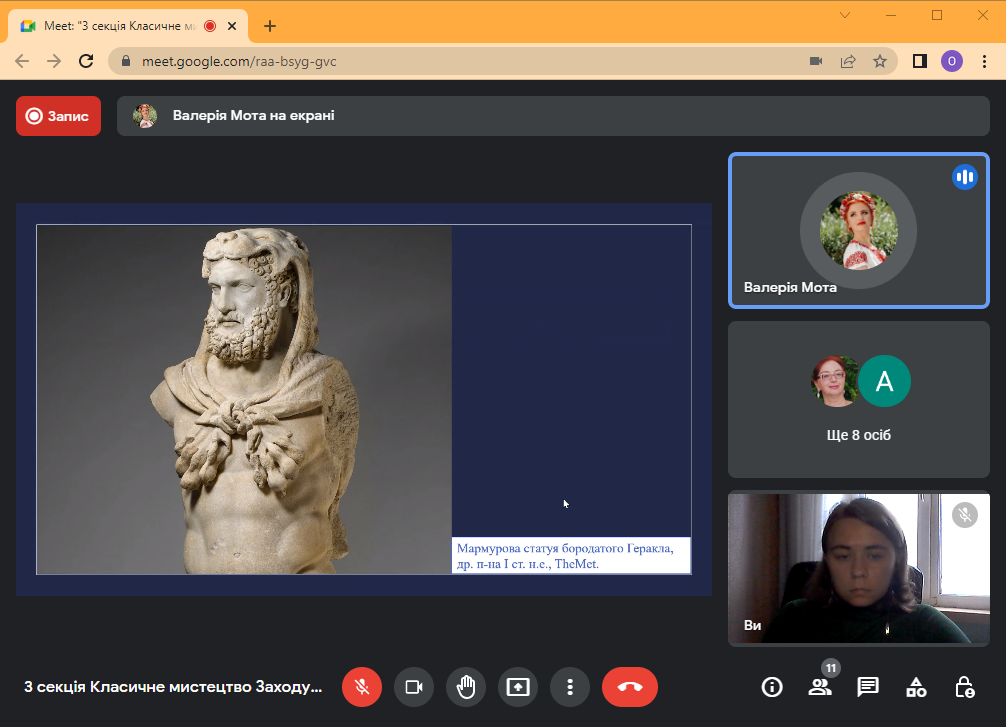Click the red-haired woman avatar in Ще 8 осіб tile
The height and width of the screenshot is (727, 1006).
834,381
